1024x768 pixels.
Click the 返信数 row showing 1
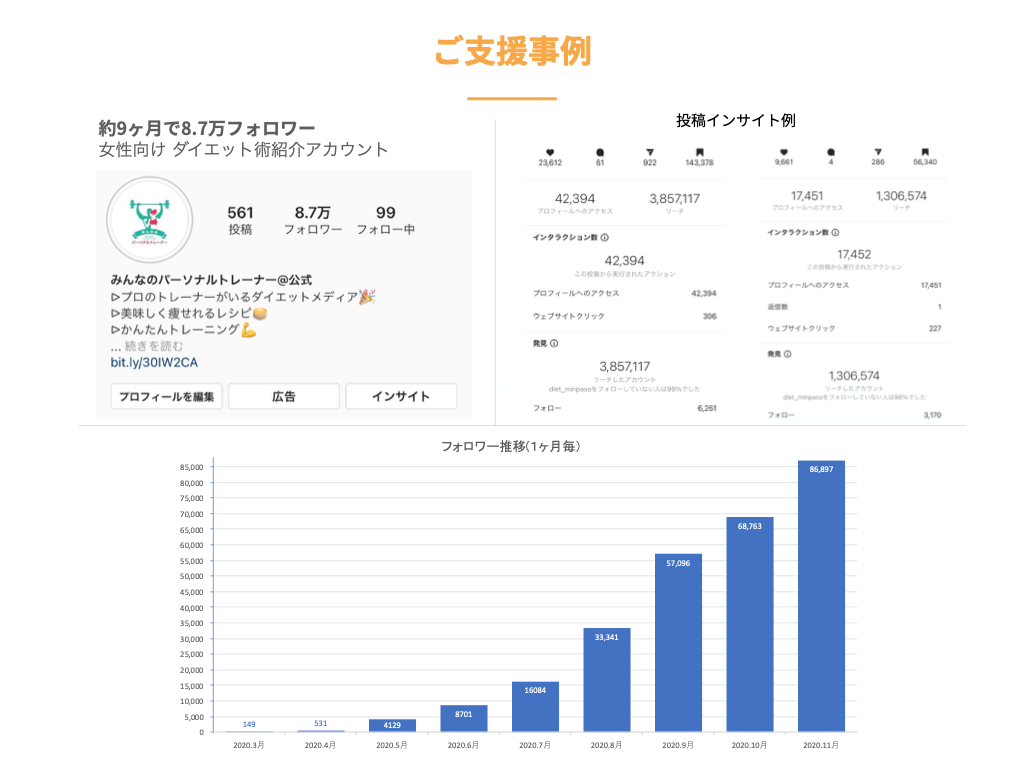(854, 307)
